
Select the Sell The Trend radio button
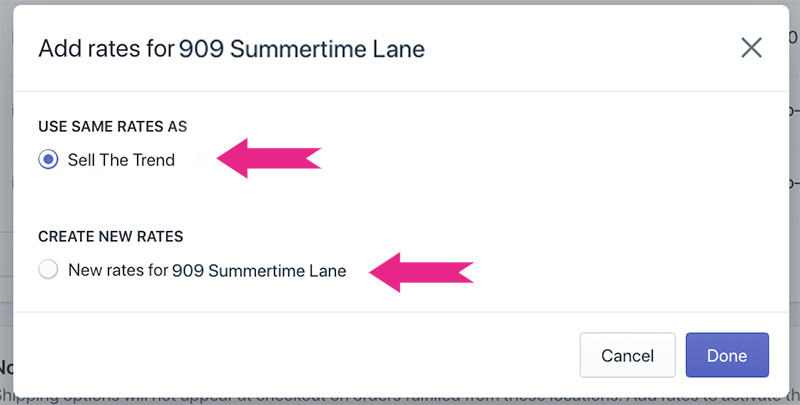(48, 160)
